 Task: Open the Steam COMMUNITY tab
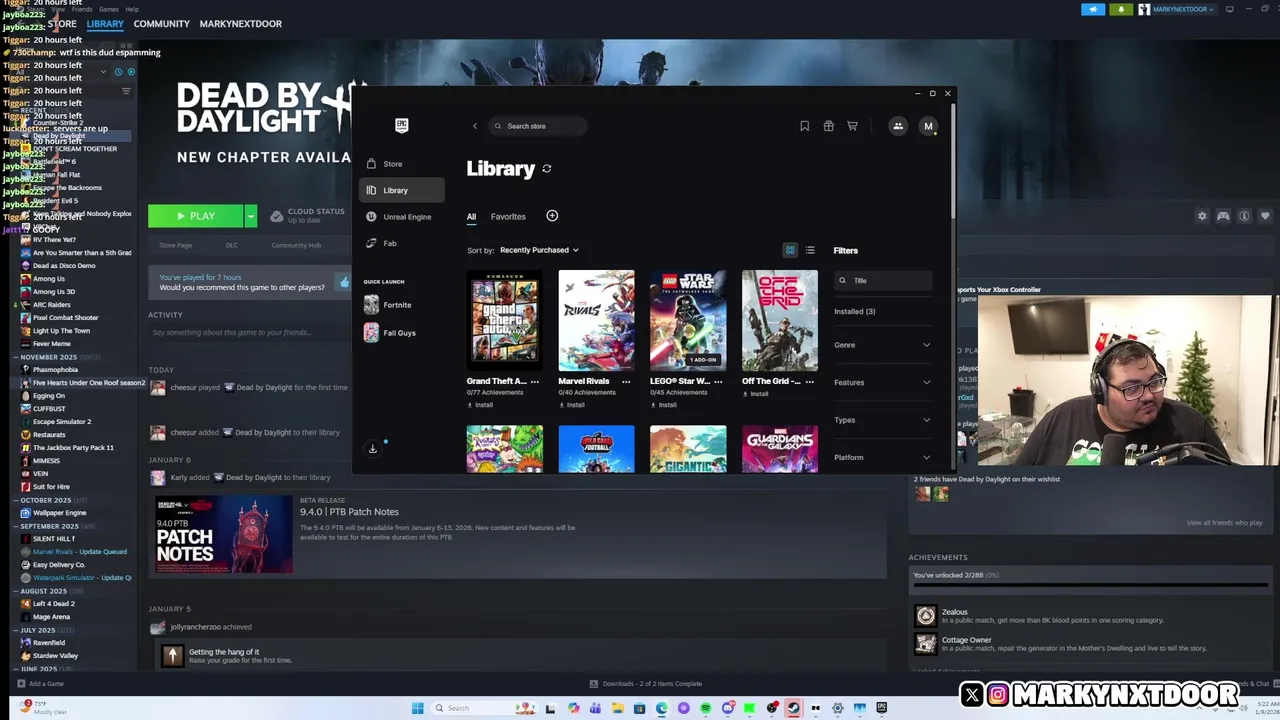click(162, 23)
